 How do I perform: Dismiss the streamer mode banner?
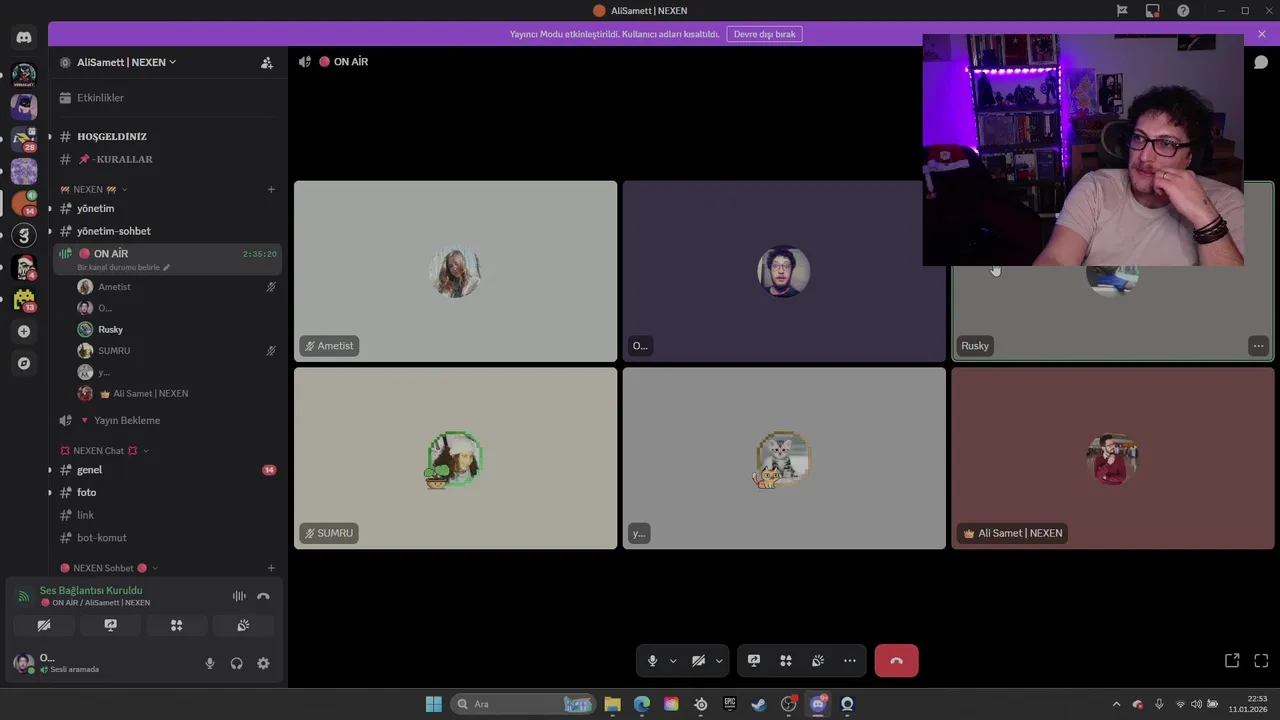coord(1262,34)
